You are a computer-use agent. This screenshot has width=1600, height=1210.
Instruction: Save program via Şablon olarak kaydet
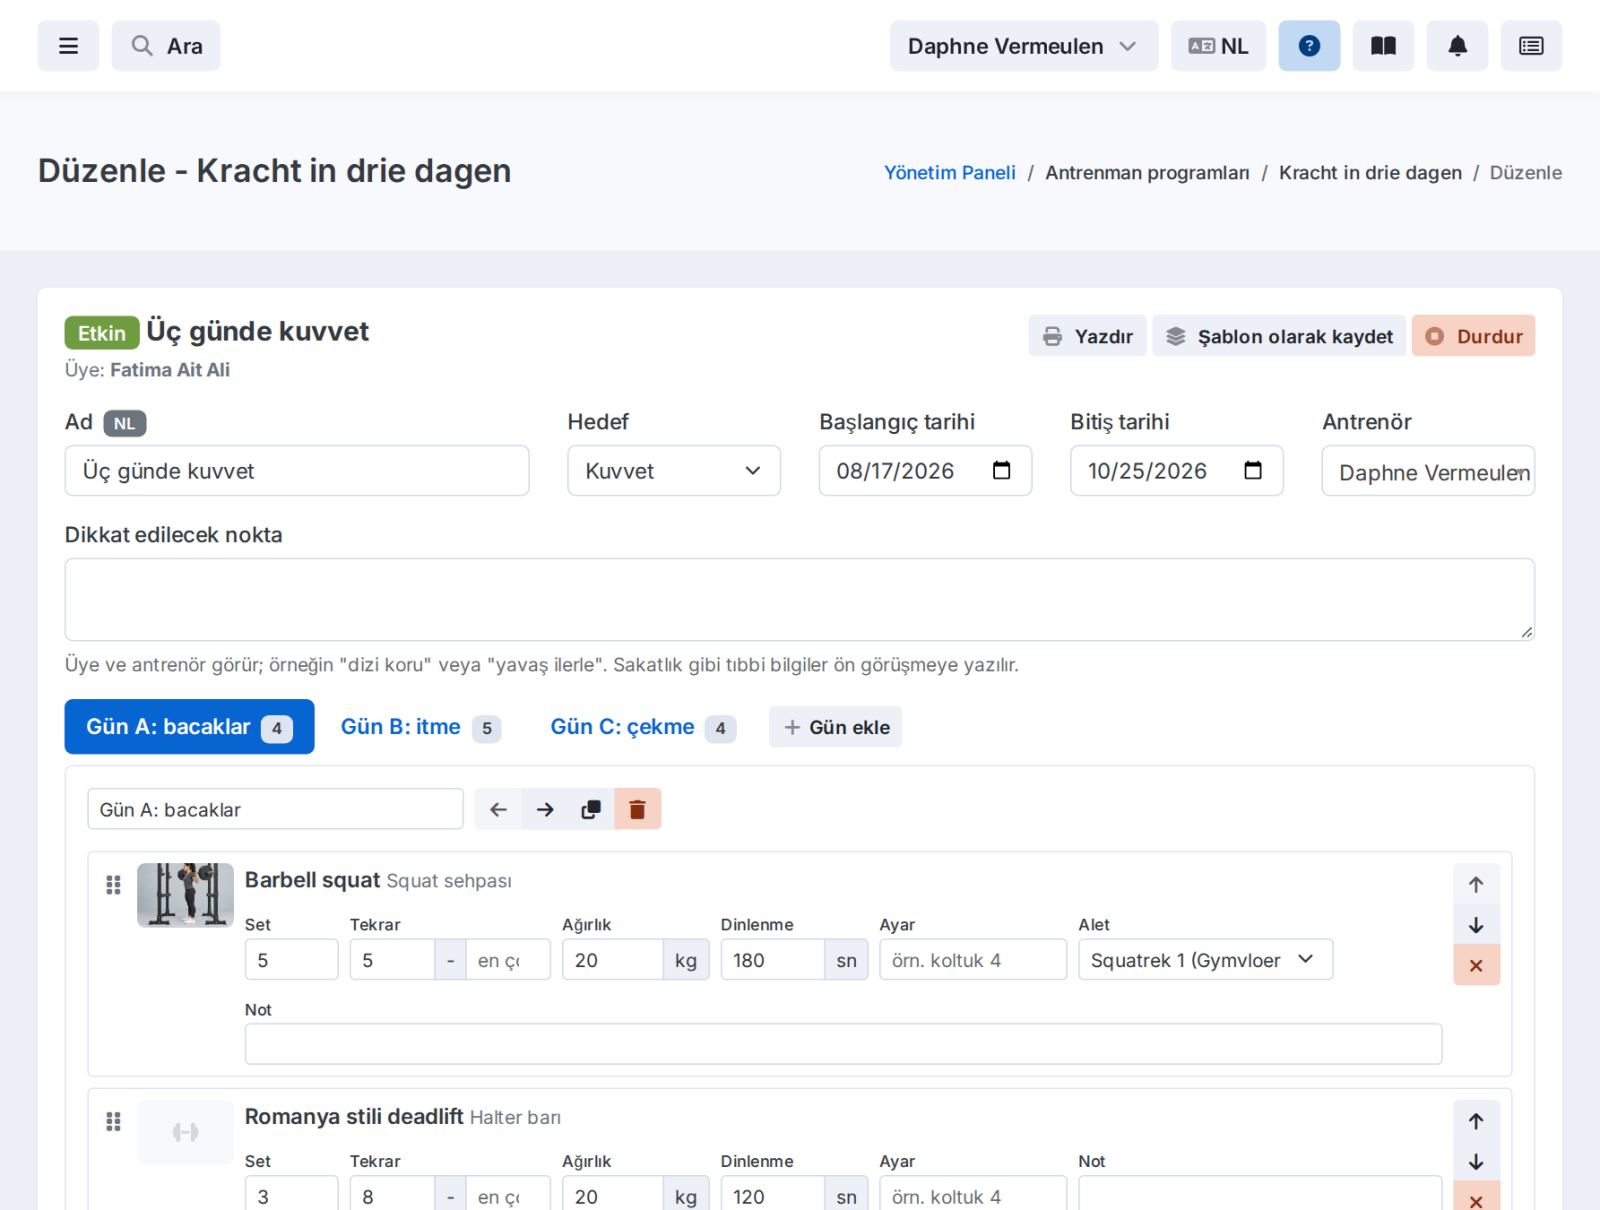click(x=1279, y=336)
